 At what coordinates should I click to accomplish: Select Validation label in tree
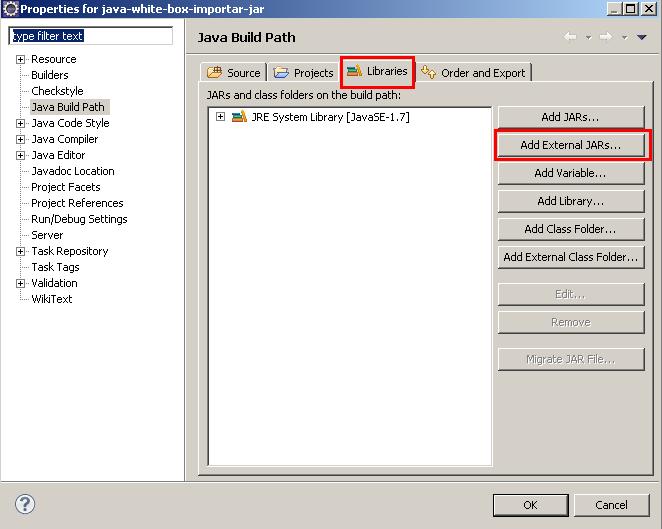pyautogui.click(x=54, y=283)
